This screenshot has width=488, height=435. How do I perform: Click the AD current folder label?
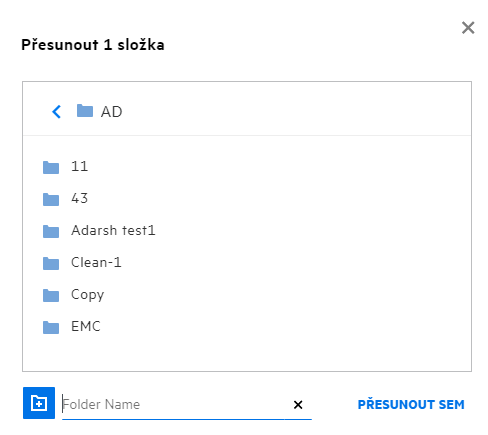point(111,112)
